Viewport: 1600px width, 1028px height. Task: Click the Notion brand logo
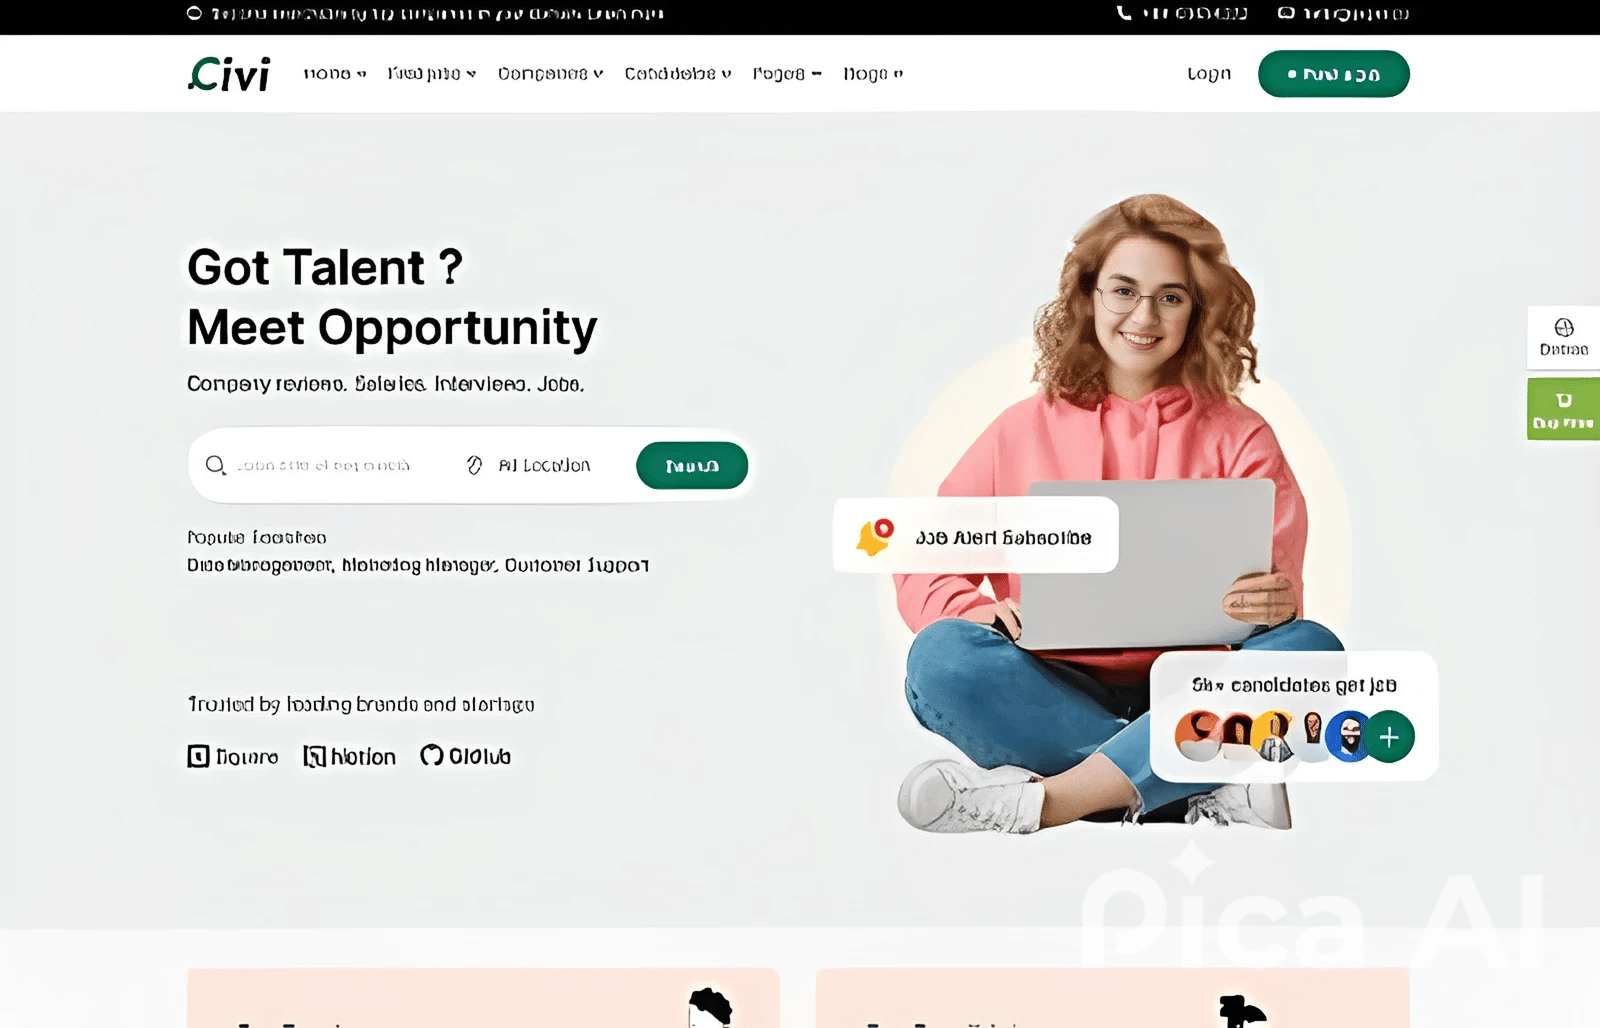click(350, 756)
